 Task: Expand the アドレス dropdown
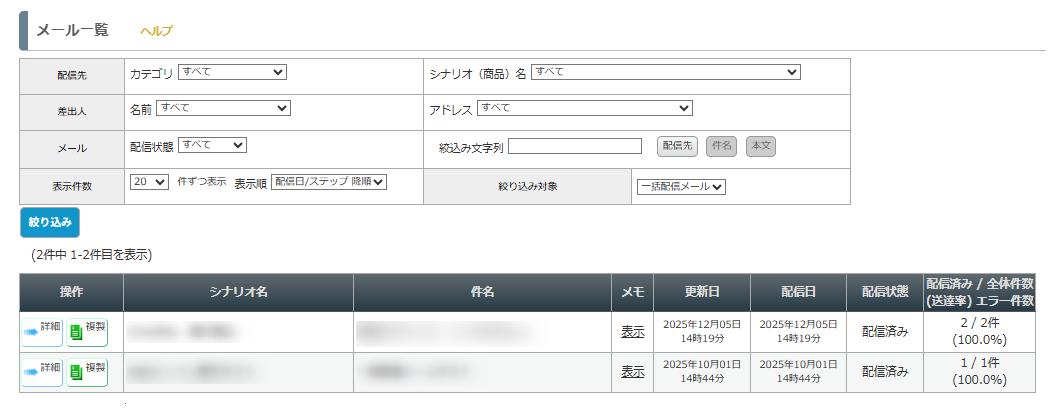(x=584, y=108)
